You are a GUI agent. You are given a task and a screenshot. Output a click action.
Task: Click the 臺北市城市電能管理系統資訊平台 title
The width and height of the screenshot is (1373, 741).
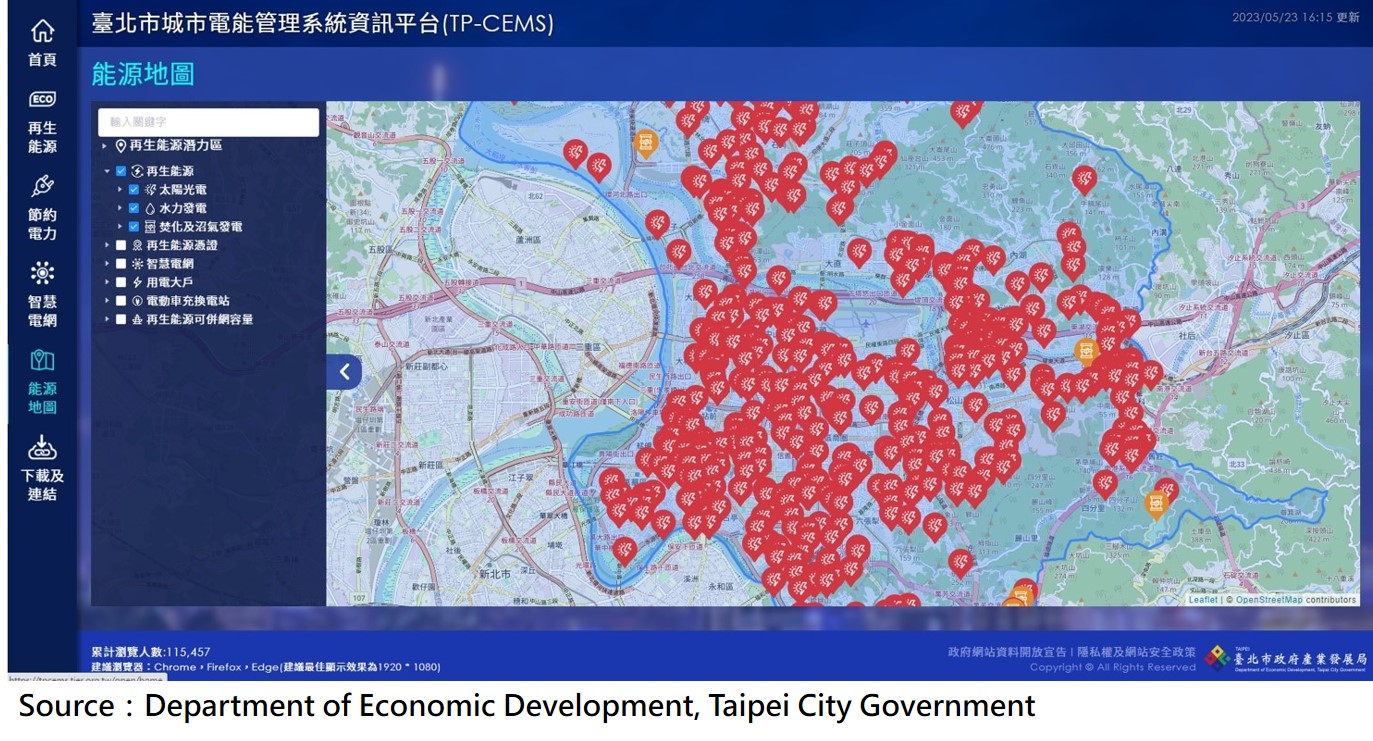322,23
